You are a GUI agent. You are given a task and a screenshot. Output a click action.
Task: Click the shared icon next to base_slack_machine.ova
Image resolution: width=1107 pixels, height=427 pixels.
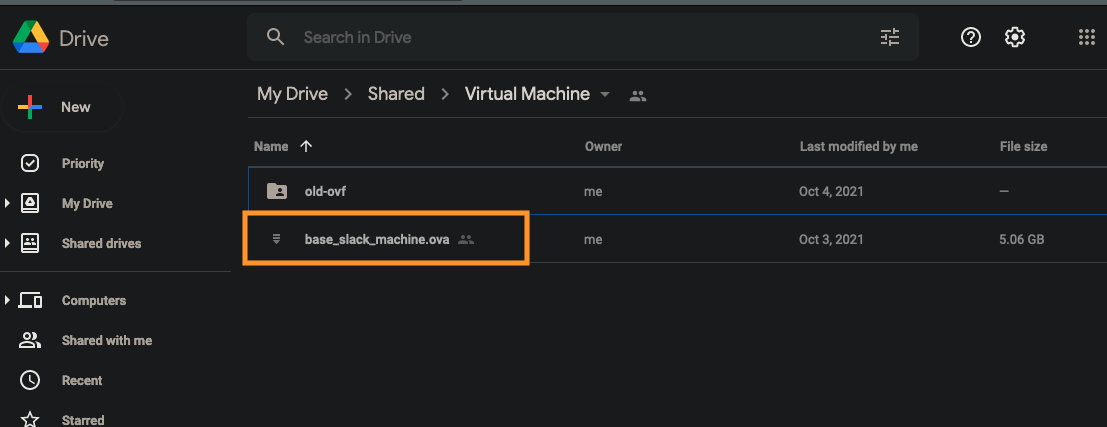[465, 239]
